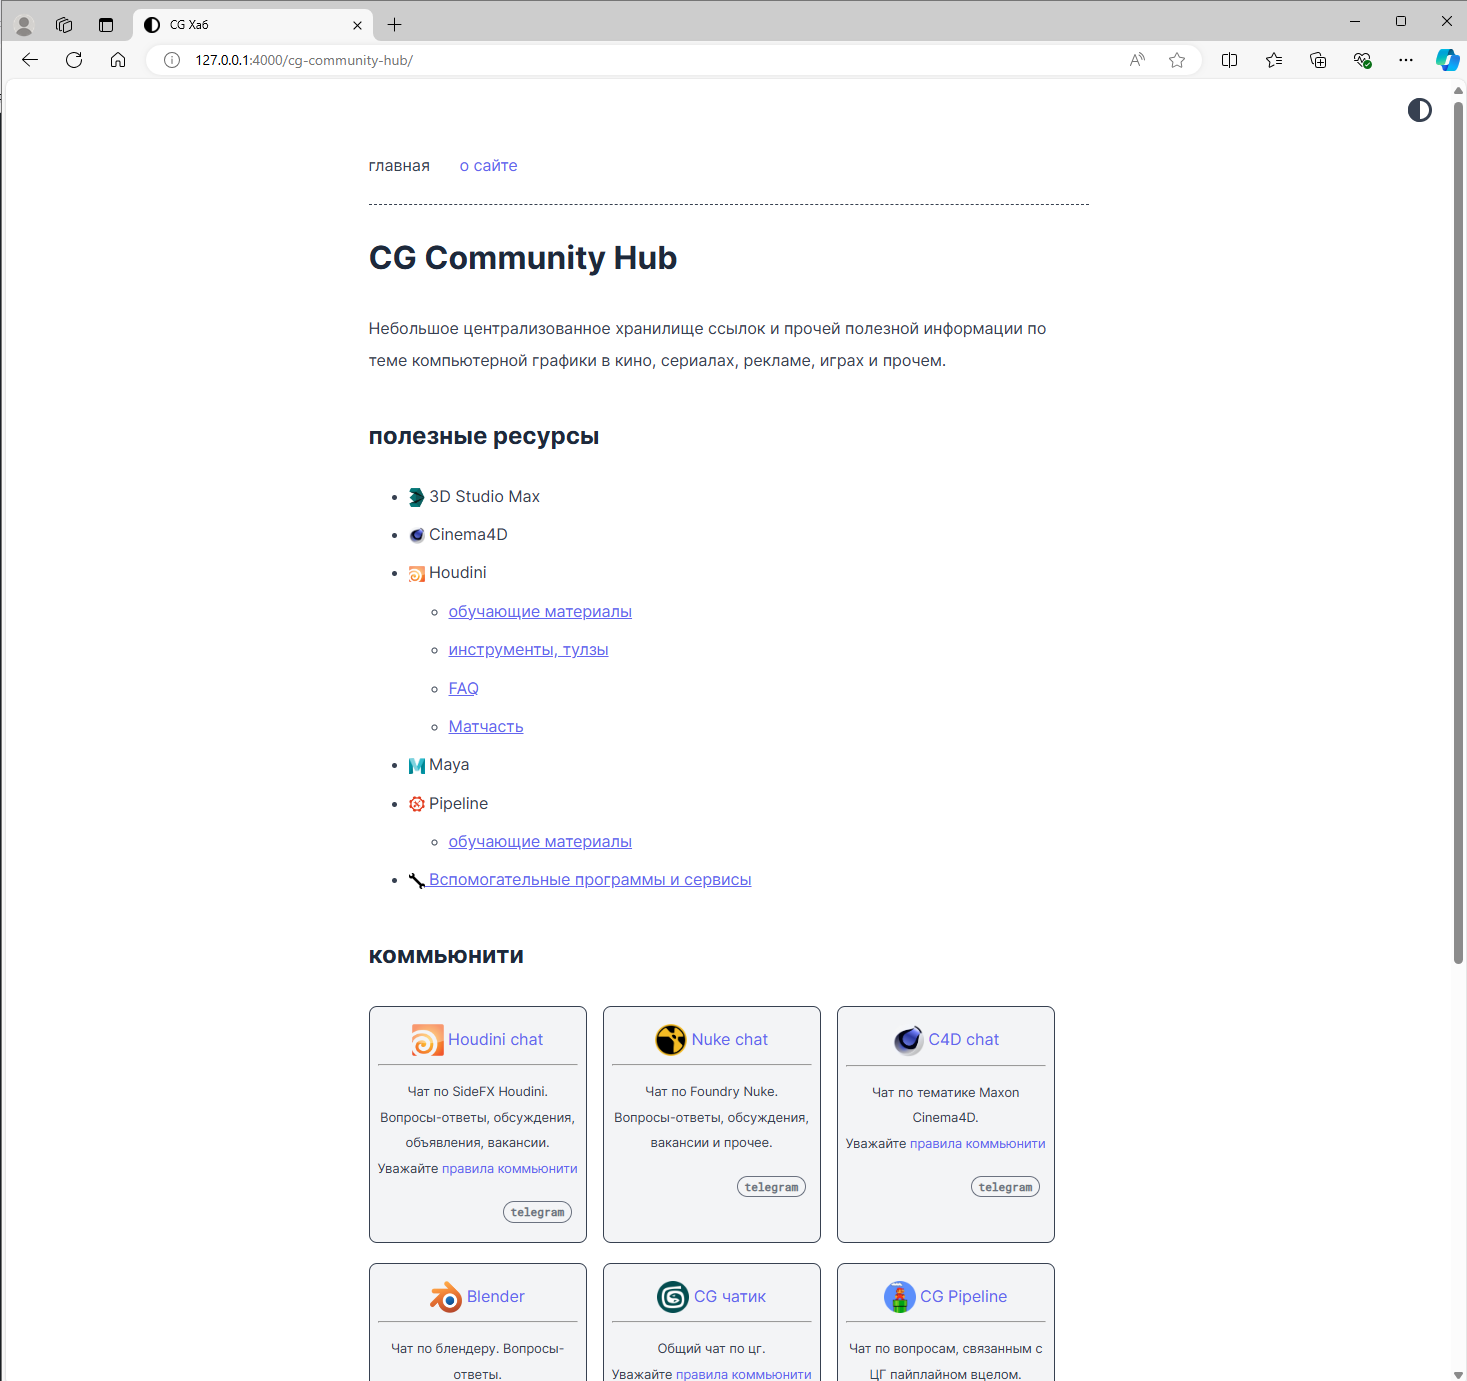This screenshot has height=1381, width=1467.
Task: Click telegram badge in Nuke chat card
Action: point(771,1187)
